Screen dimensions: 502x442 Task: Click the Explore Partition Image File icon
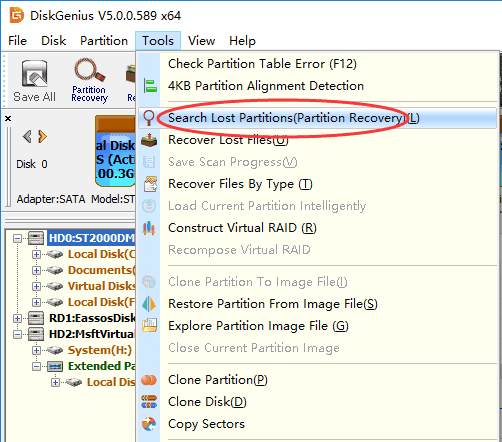(x=150, y=326)
